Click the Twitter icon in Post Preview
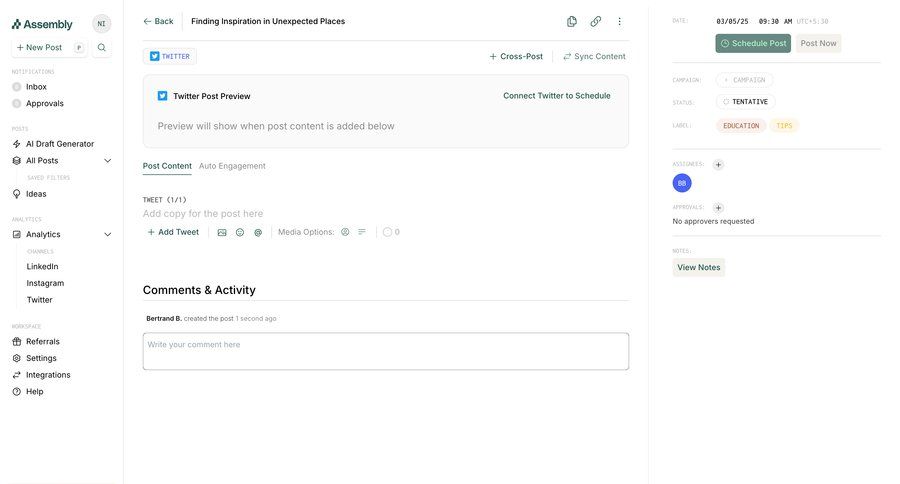900x484 pixels. 162,96
